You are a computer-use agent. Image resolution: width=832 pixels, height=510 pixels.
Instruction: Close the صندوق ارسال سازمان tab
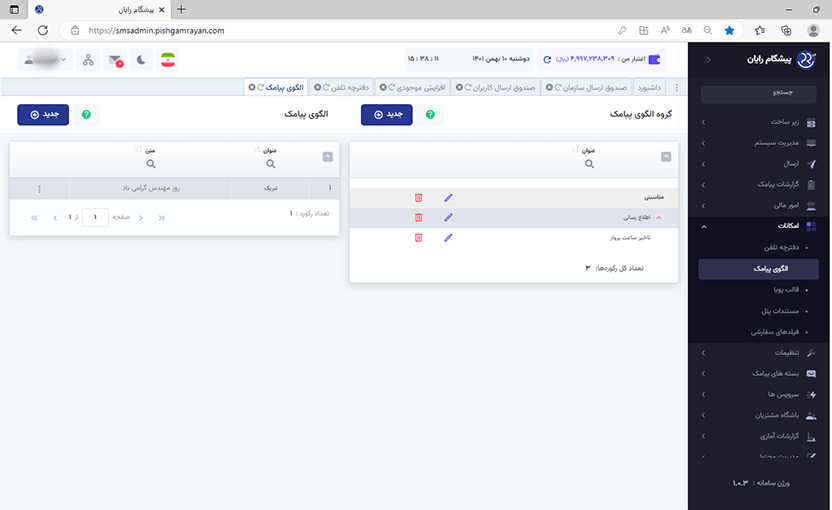[x=549, y=88]
